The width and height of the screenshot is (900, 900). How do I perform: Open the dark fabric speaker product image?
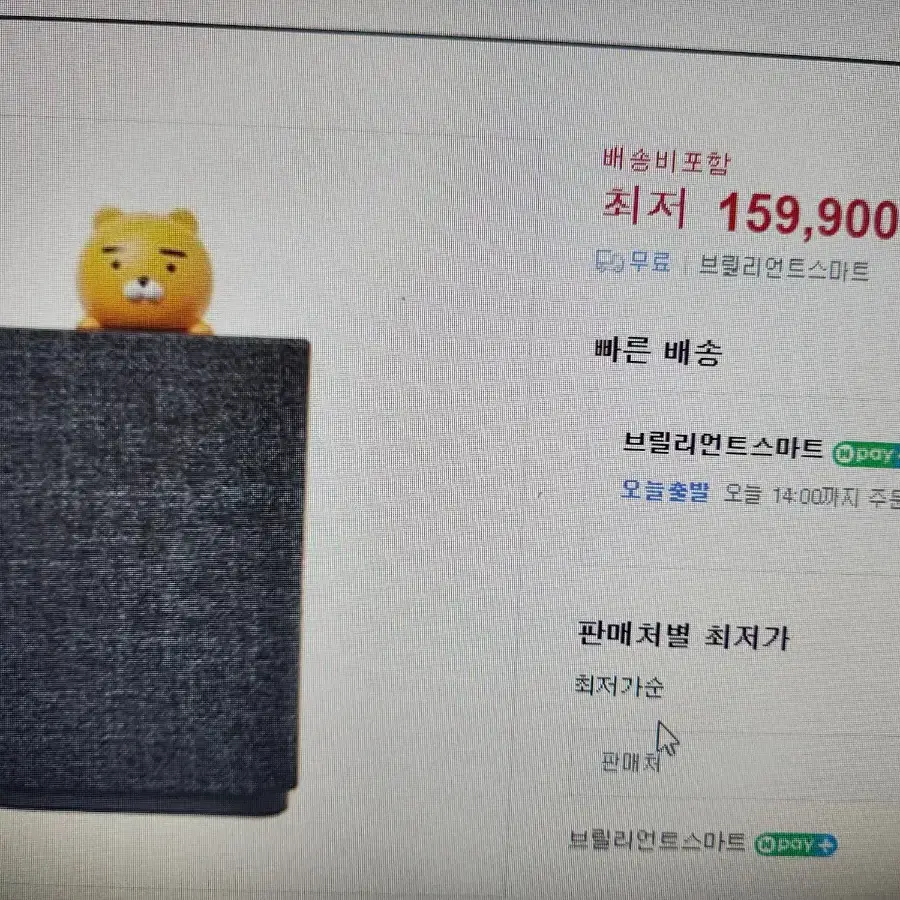(152, 571)
